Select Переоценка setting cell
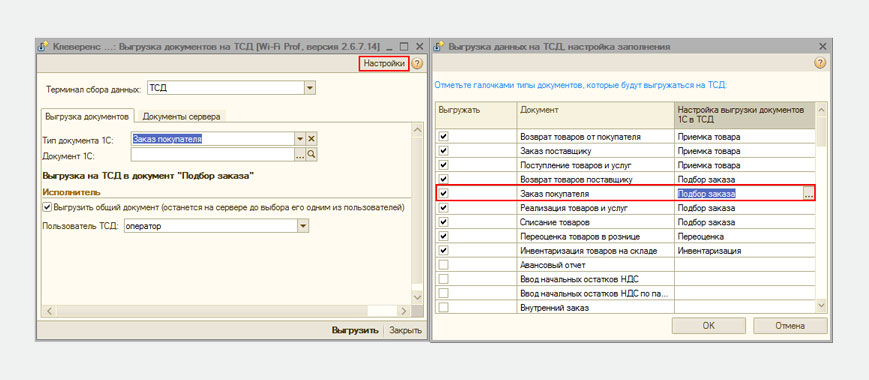Screen dimensions: 869x380 point(745,237)
